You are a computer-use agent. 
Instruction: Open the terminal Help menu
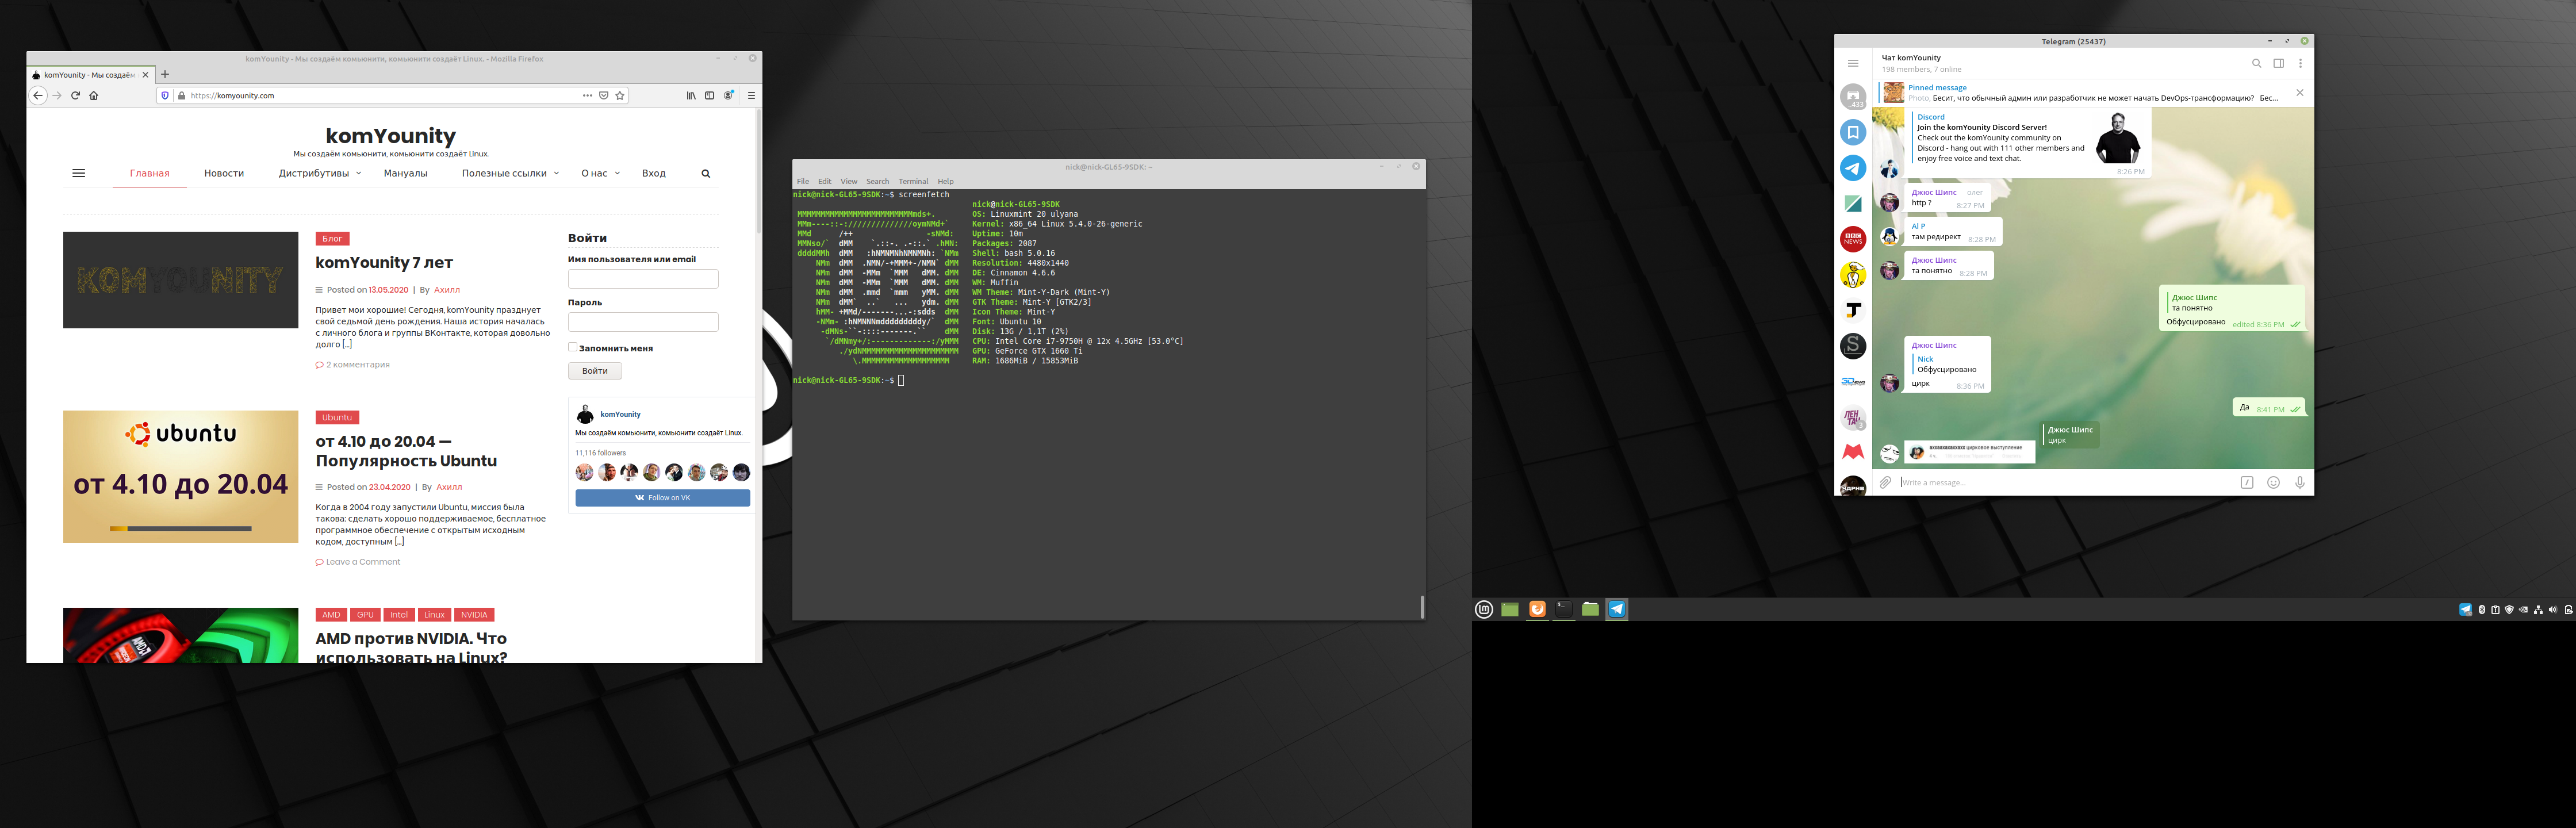[946, 182]
